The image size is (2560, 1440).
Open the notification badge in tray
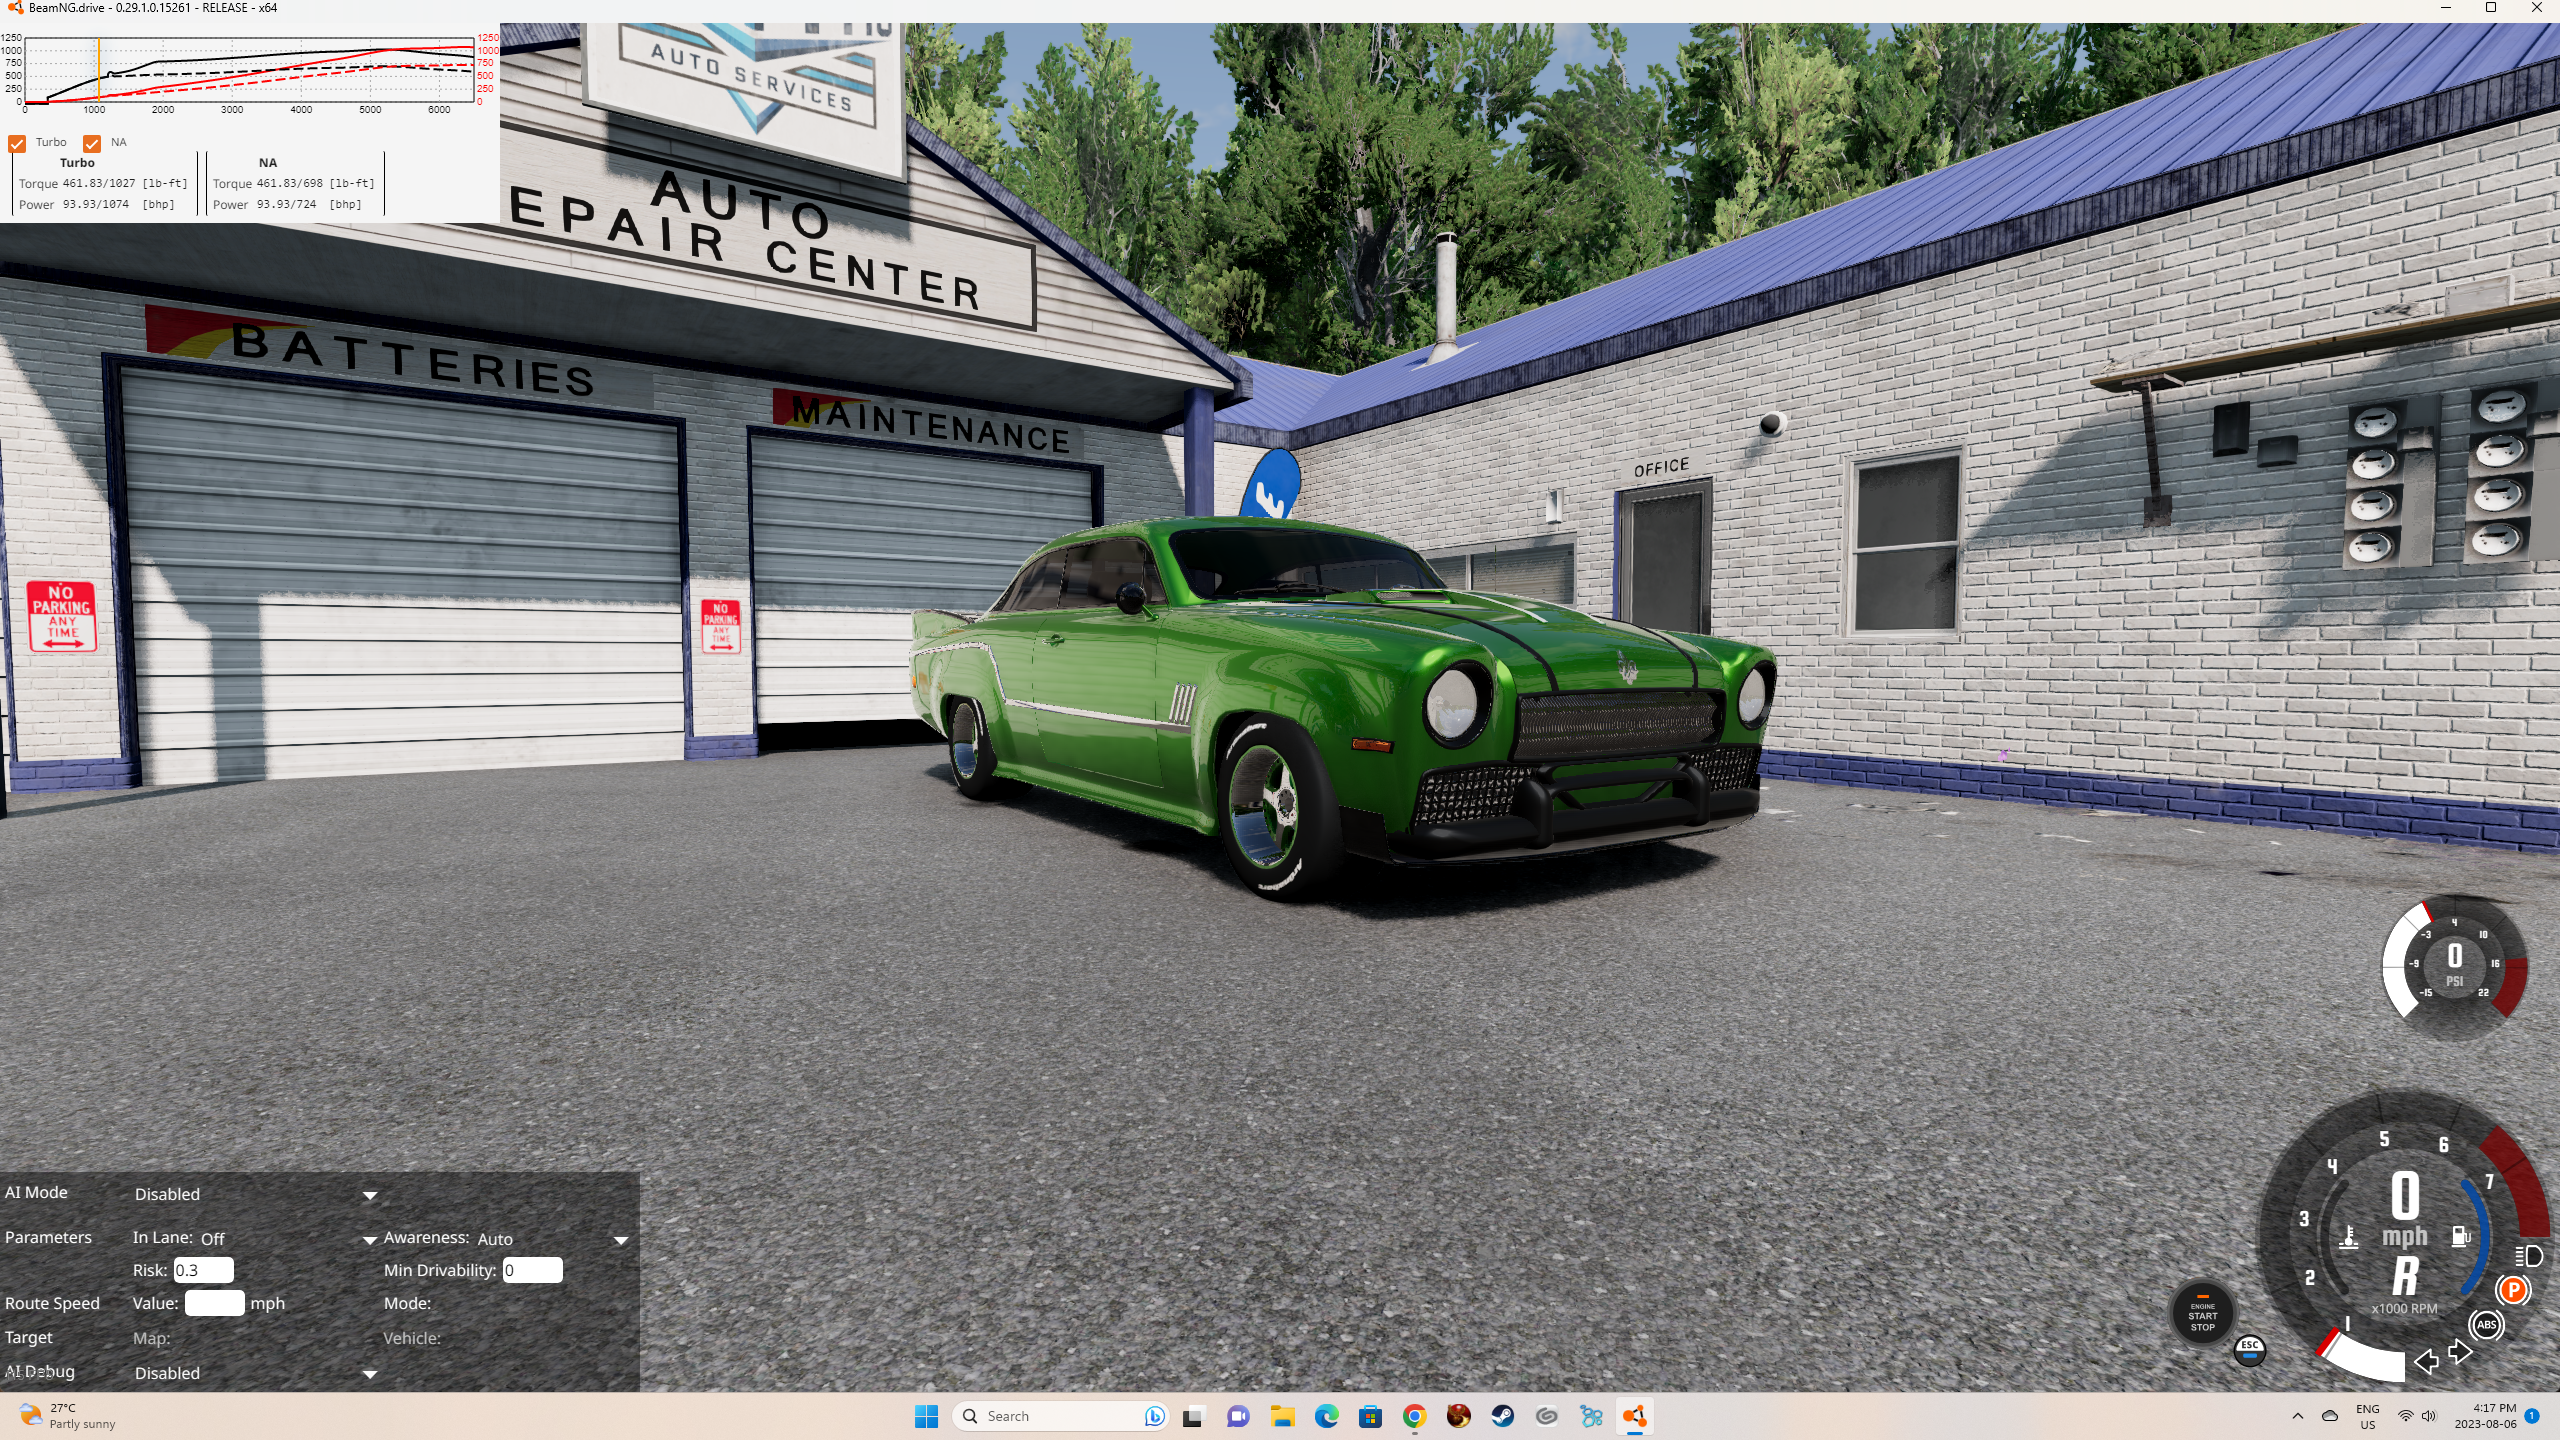click(x=2532, y=1416)
